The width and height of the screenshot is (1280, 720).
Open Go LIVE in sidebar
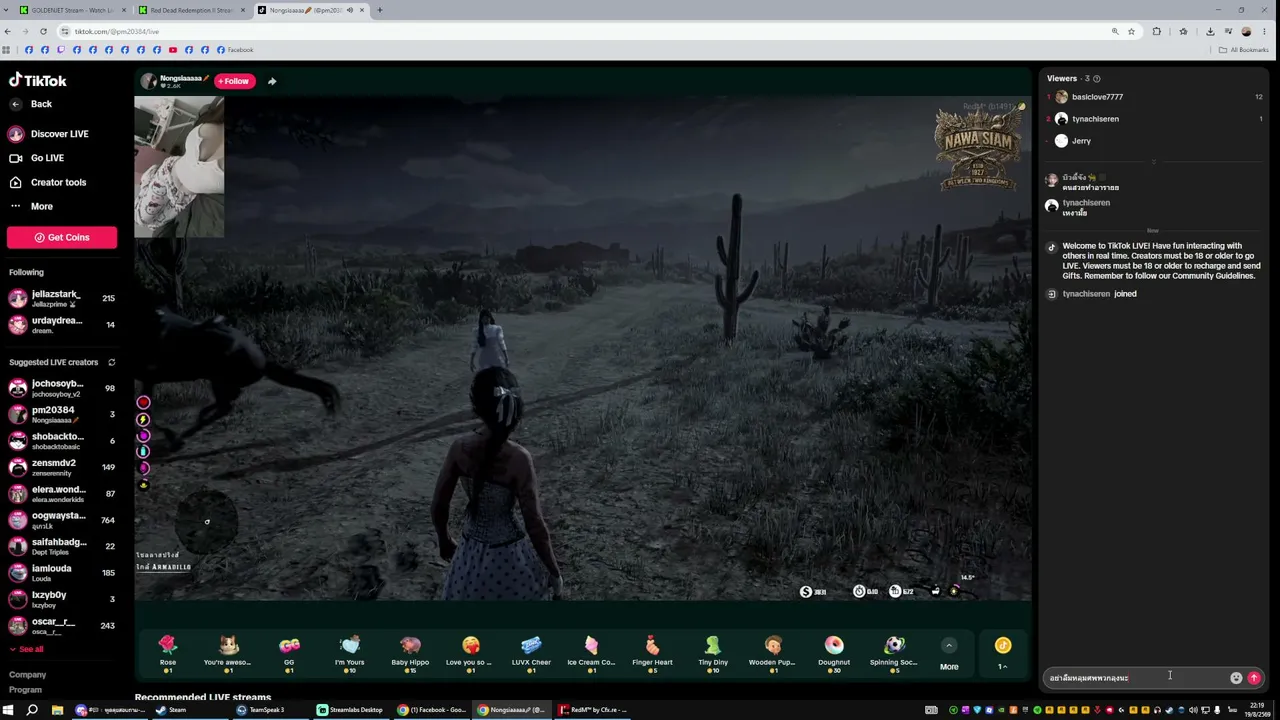tap(46, 158)
